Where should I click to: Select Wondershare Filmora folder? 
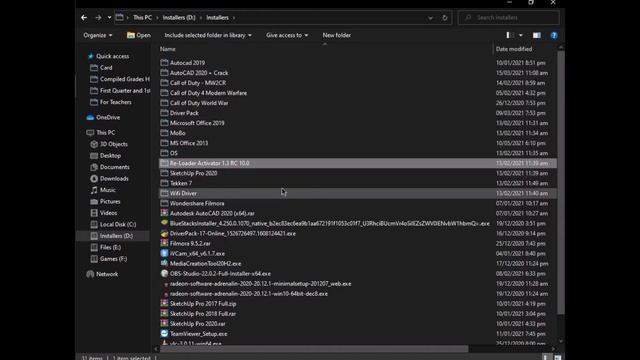(x=197, y=203)
